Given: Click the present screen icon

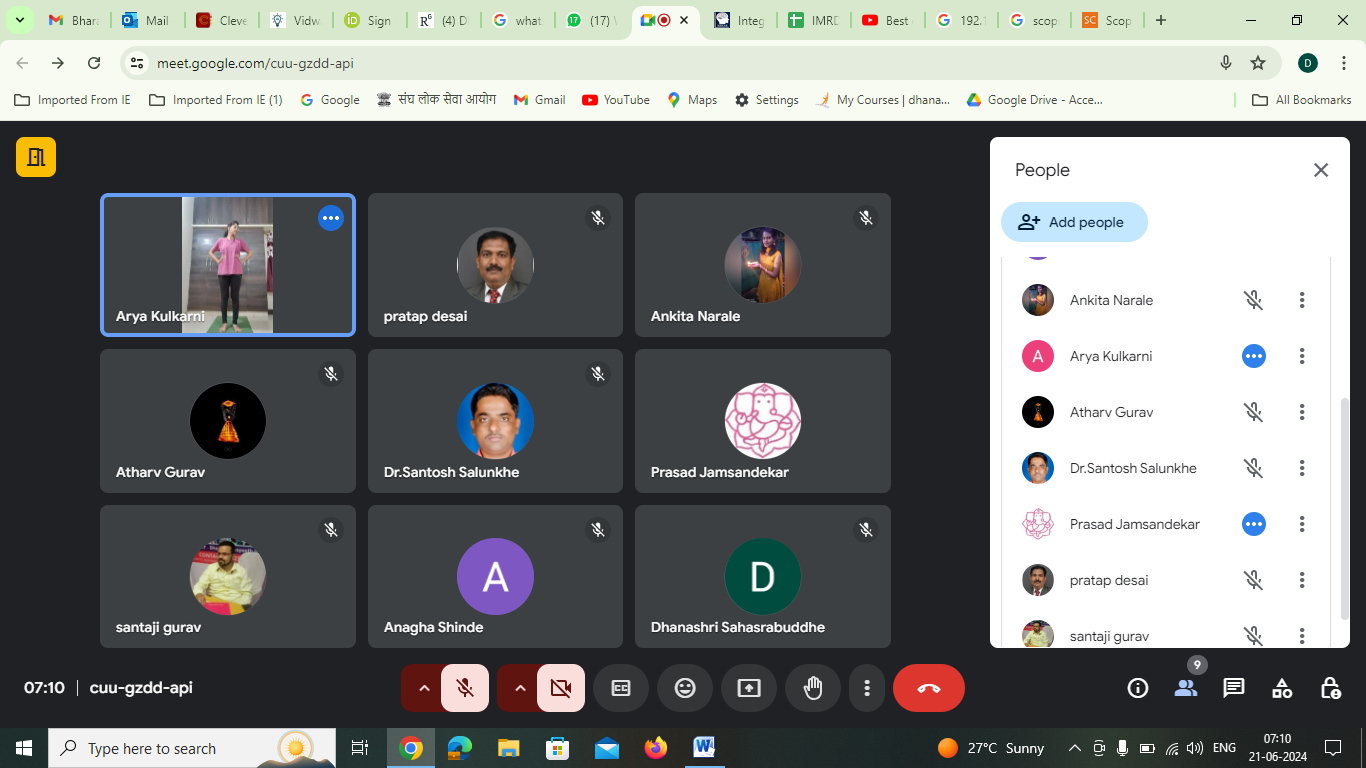Looking at the screenshot, I should click(749, 688).
